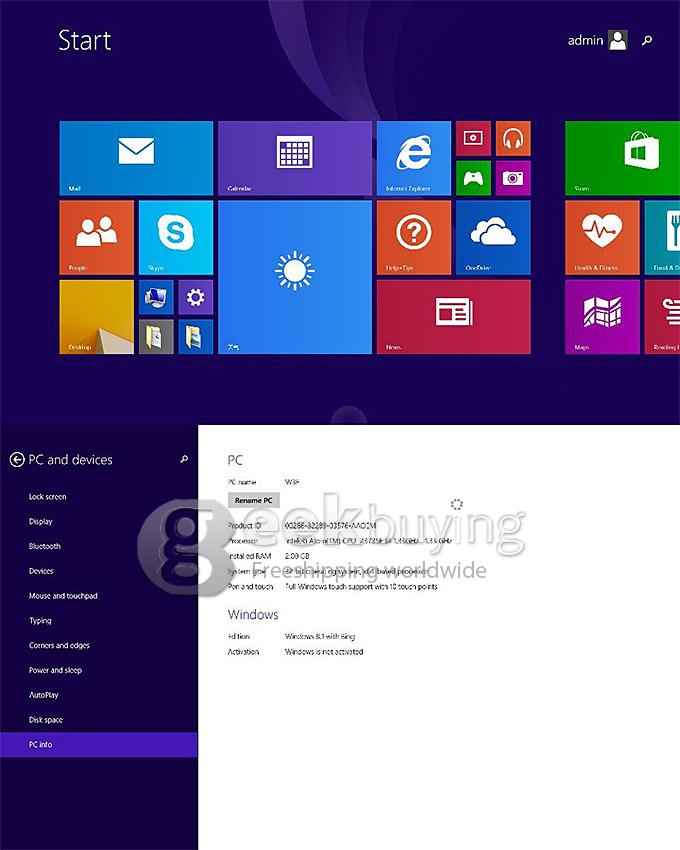Open the Help+Tips tile
This screenshot has height=850, width=680.
pos(414,237)
